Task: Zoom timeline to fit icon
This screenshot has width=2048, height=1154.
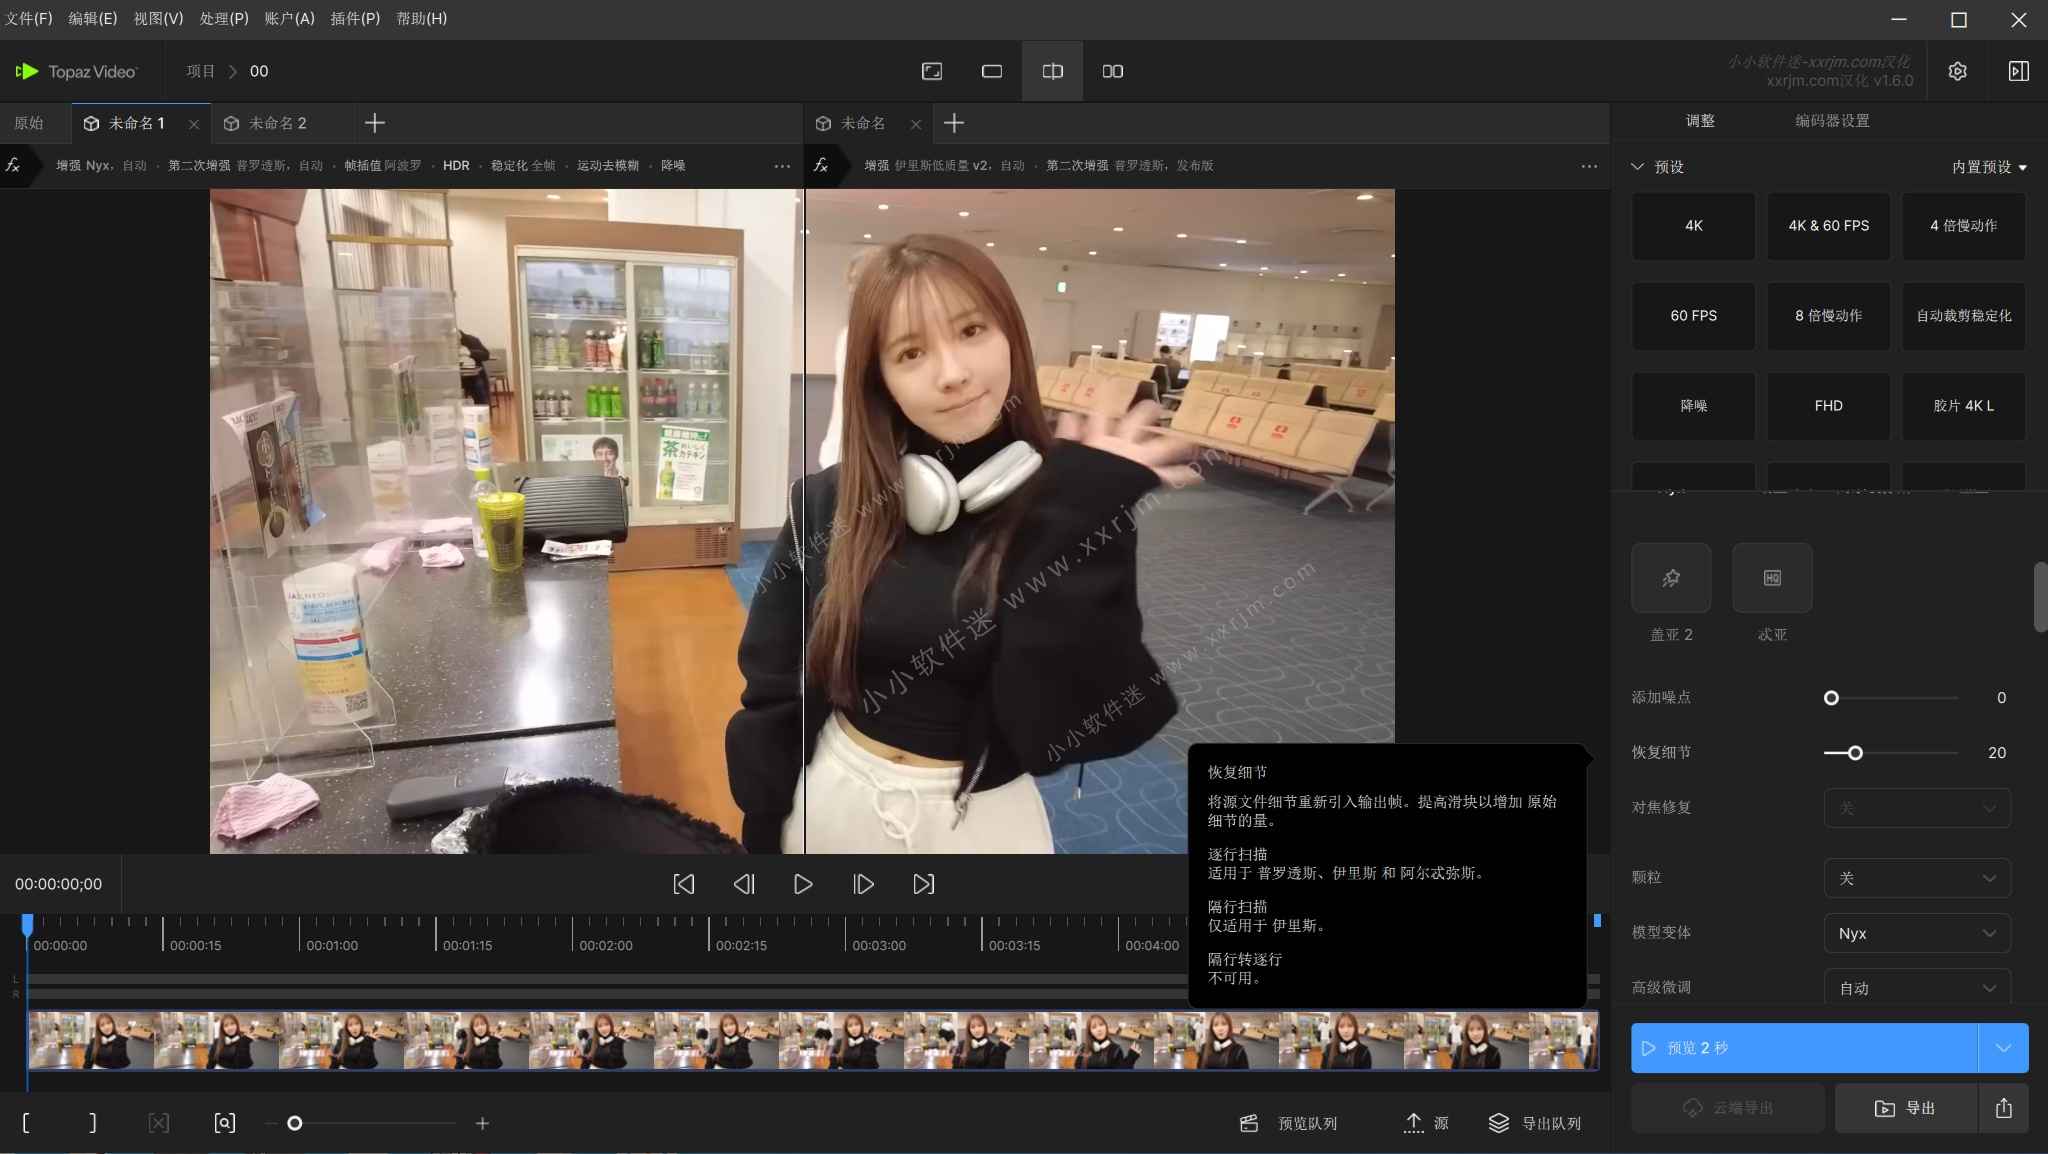Action: pyautogui.click(x=225, y=1123)
